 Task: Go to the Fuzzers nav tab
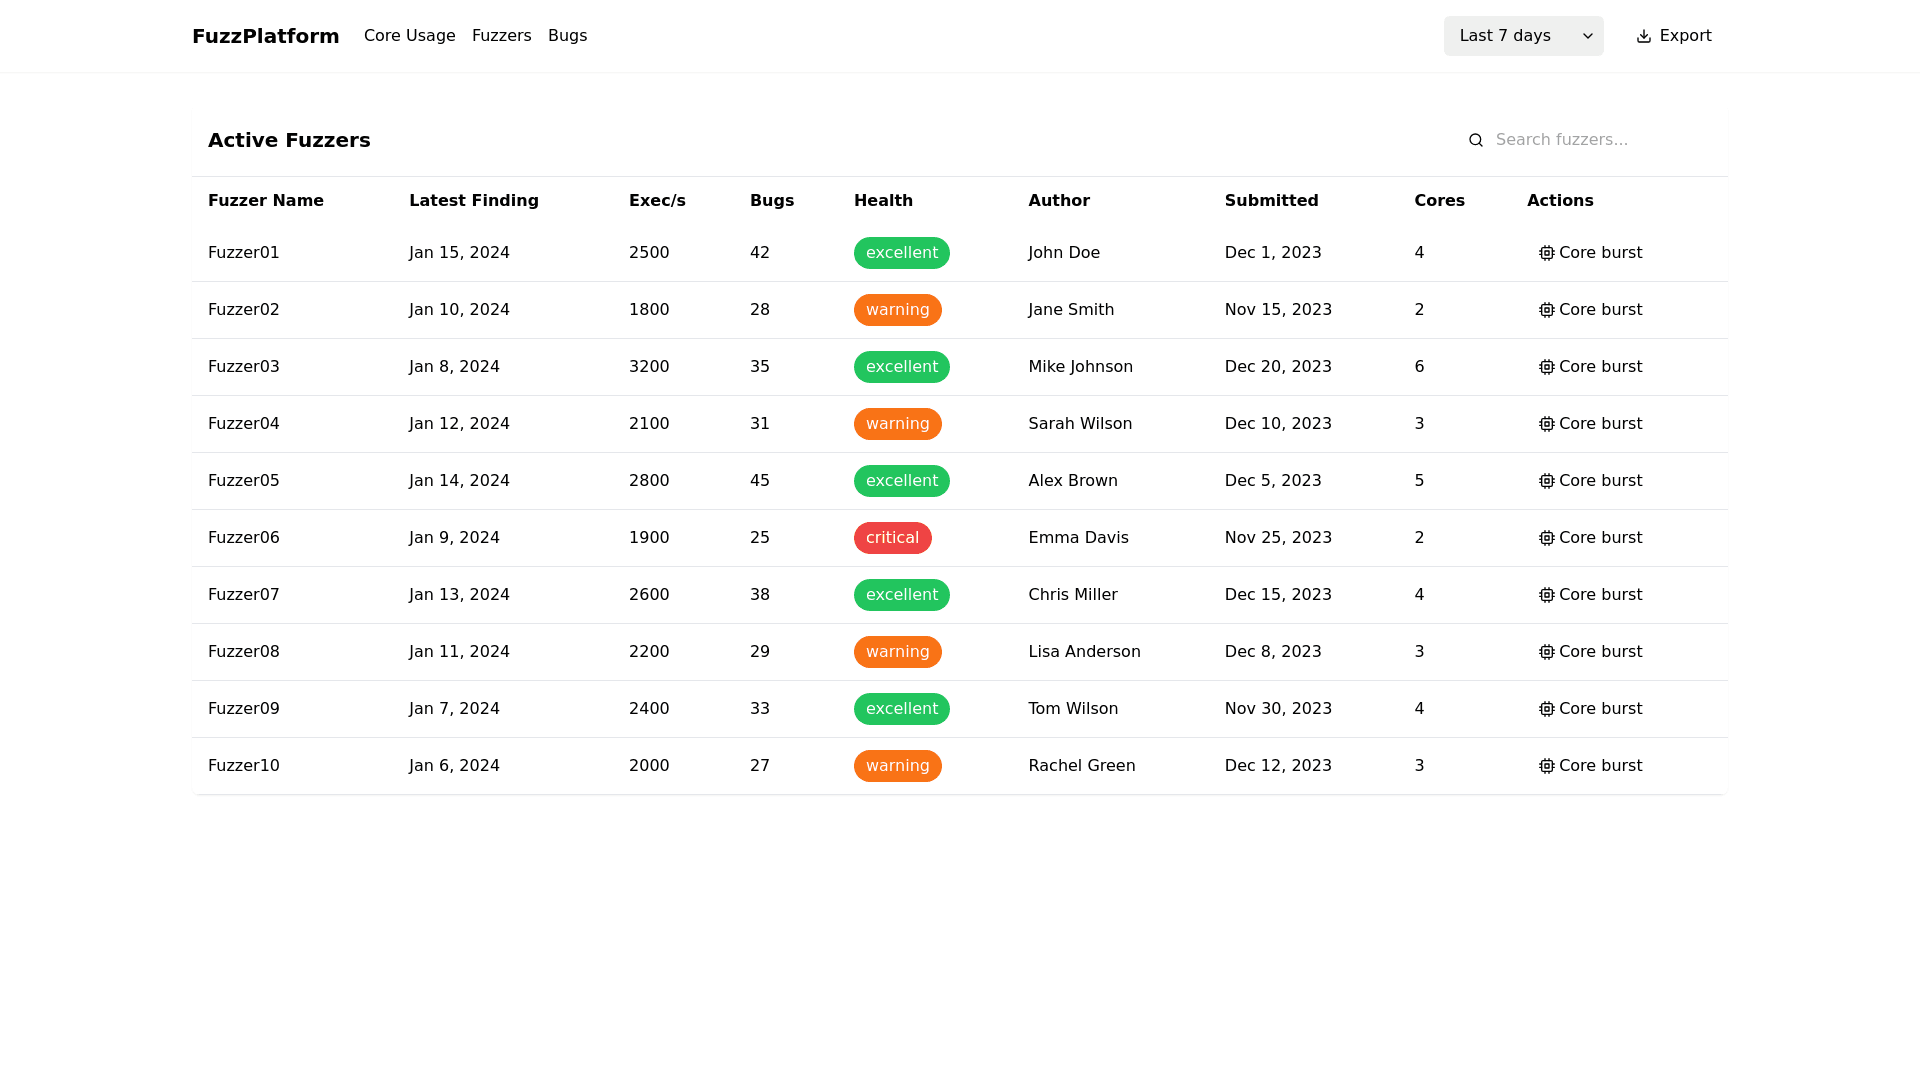click(x=501, y=36)
